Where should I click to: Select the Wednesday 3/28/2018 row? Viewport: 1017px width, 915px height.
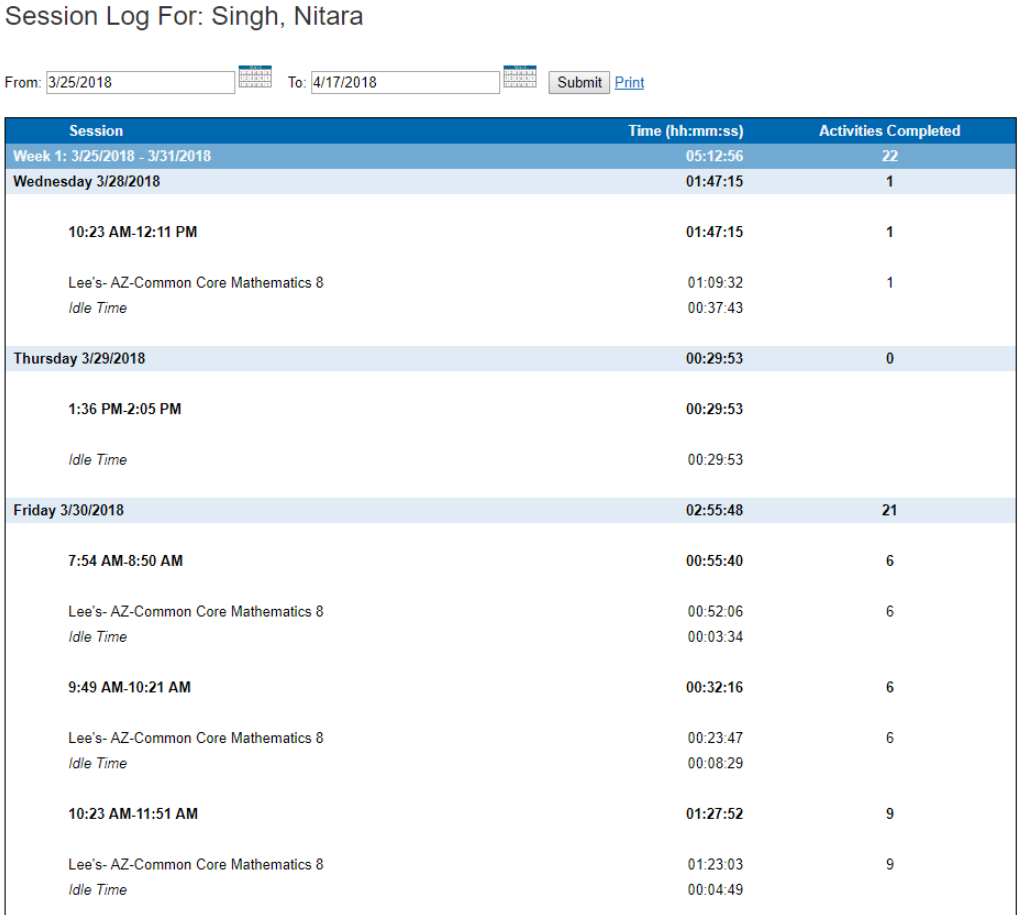[510, 181]
